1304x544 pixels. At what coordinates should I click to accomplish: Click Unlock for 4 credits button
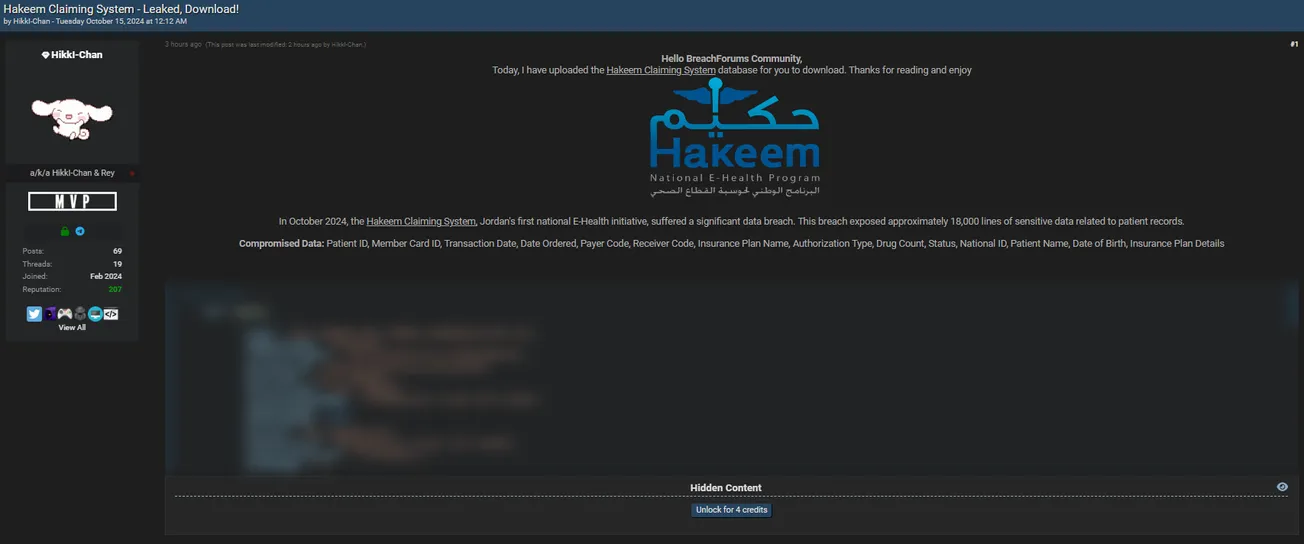(x=731, y=510)
